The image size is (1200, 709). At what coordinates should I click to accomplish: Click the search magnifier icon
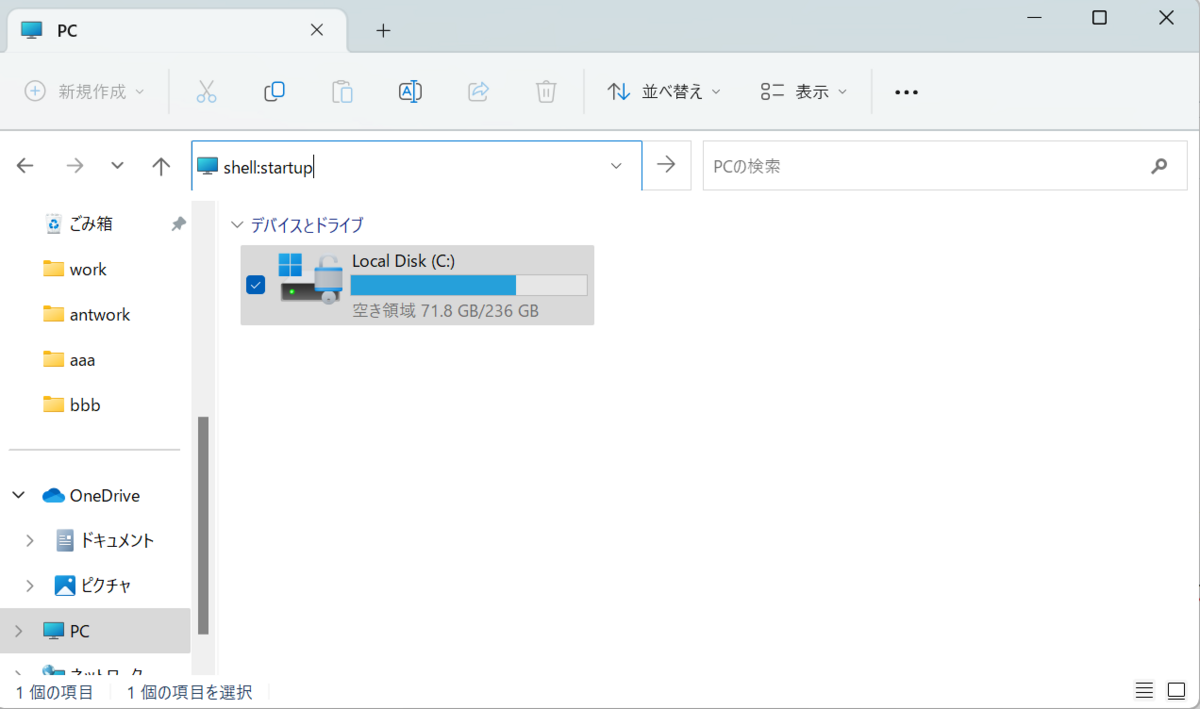point(1159,166)
